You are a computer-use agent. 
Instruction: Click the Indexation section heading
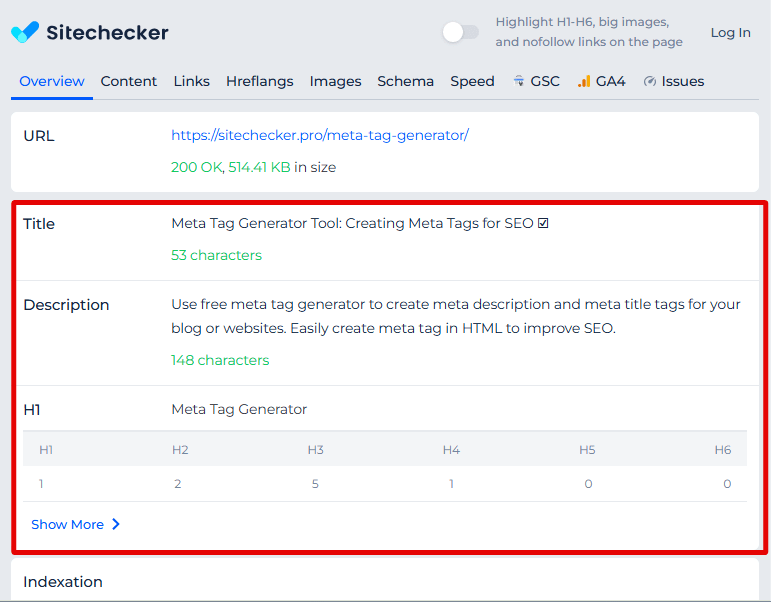coord(63,582)
